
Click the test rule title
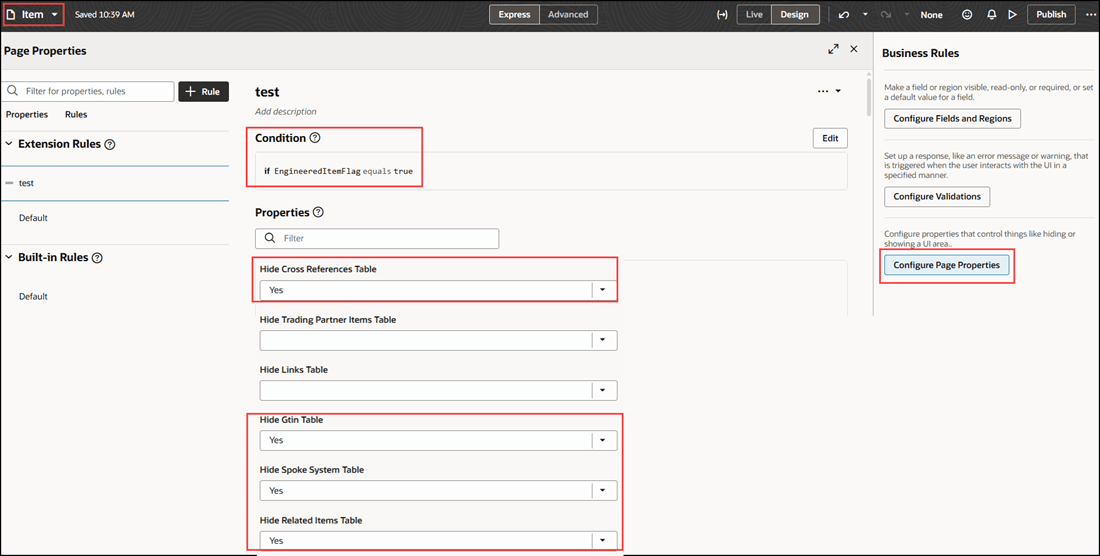[267, 92]
